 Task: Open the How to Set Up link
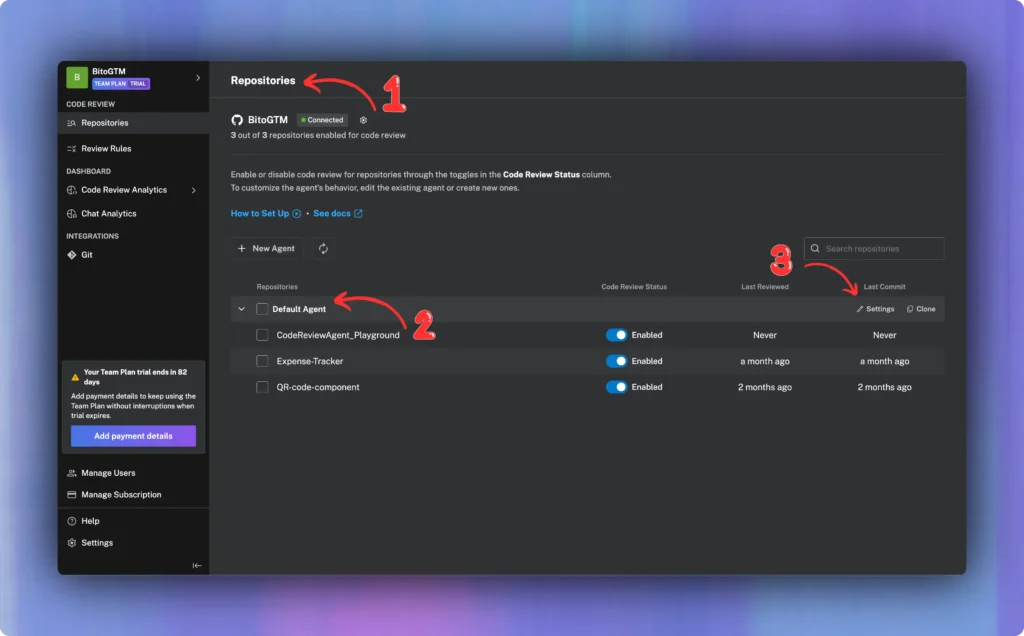266,214
